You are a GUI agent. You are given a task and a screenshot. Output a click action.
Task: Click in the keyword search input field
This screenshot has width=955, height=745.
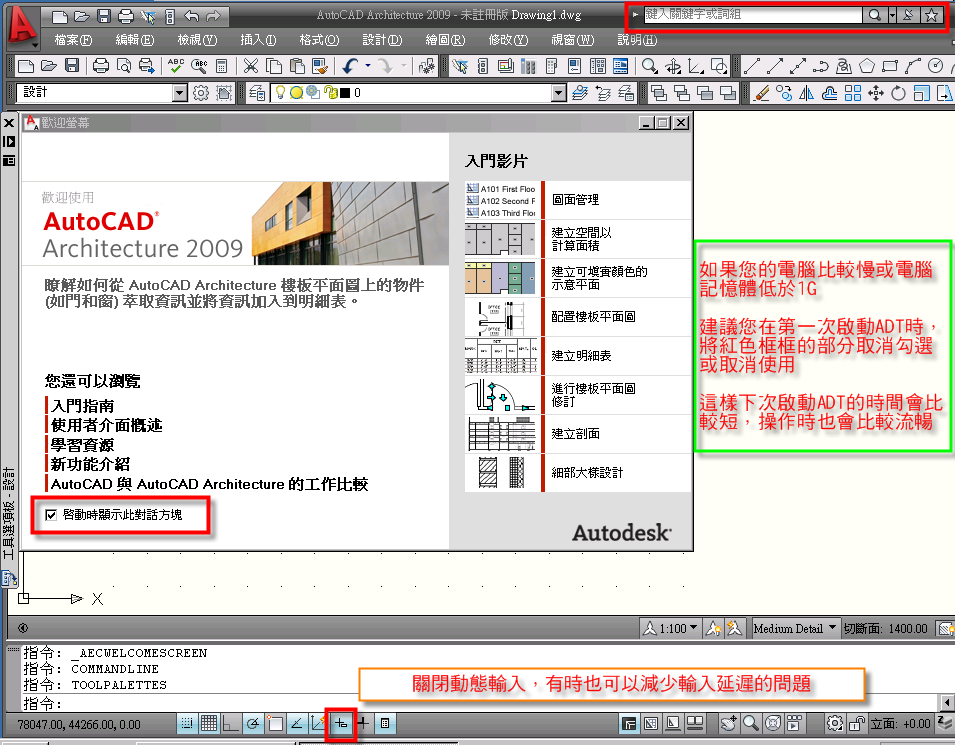753,15
